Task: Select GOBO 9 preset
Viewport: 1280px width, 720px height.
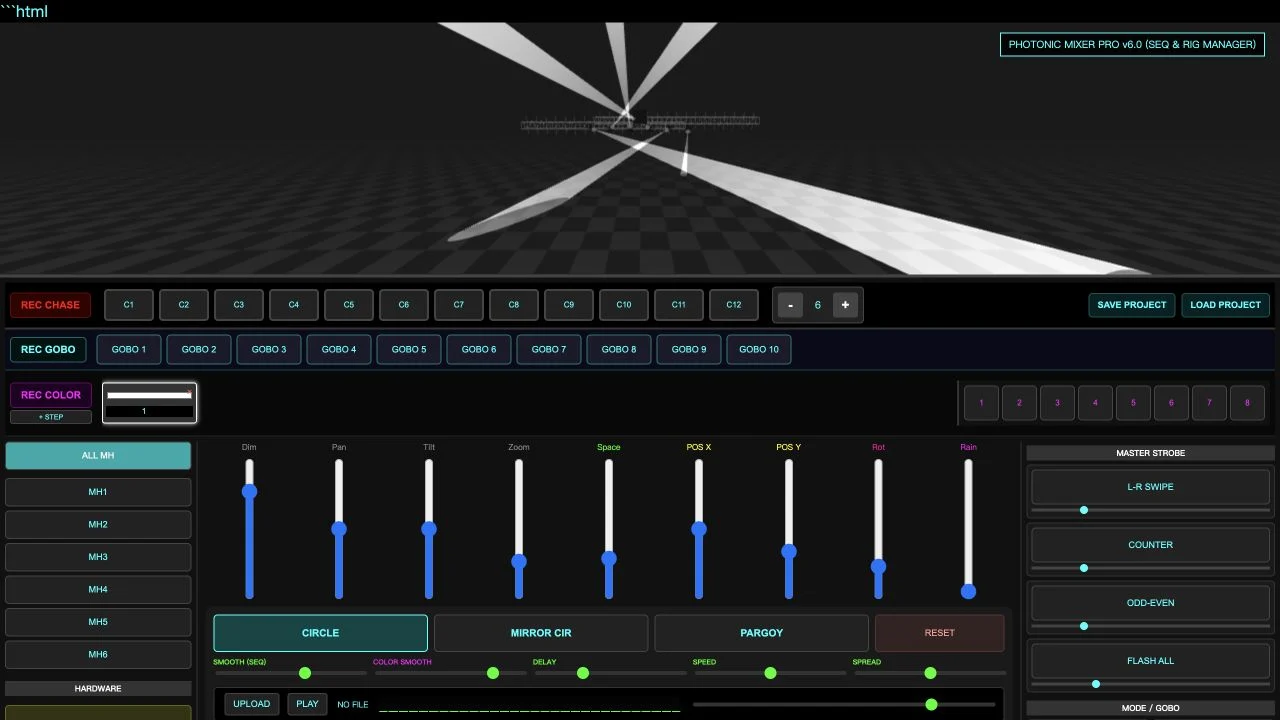Action: point(689,350)
